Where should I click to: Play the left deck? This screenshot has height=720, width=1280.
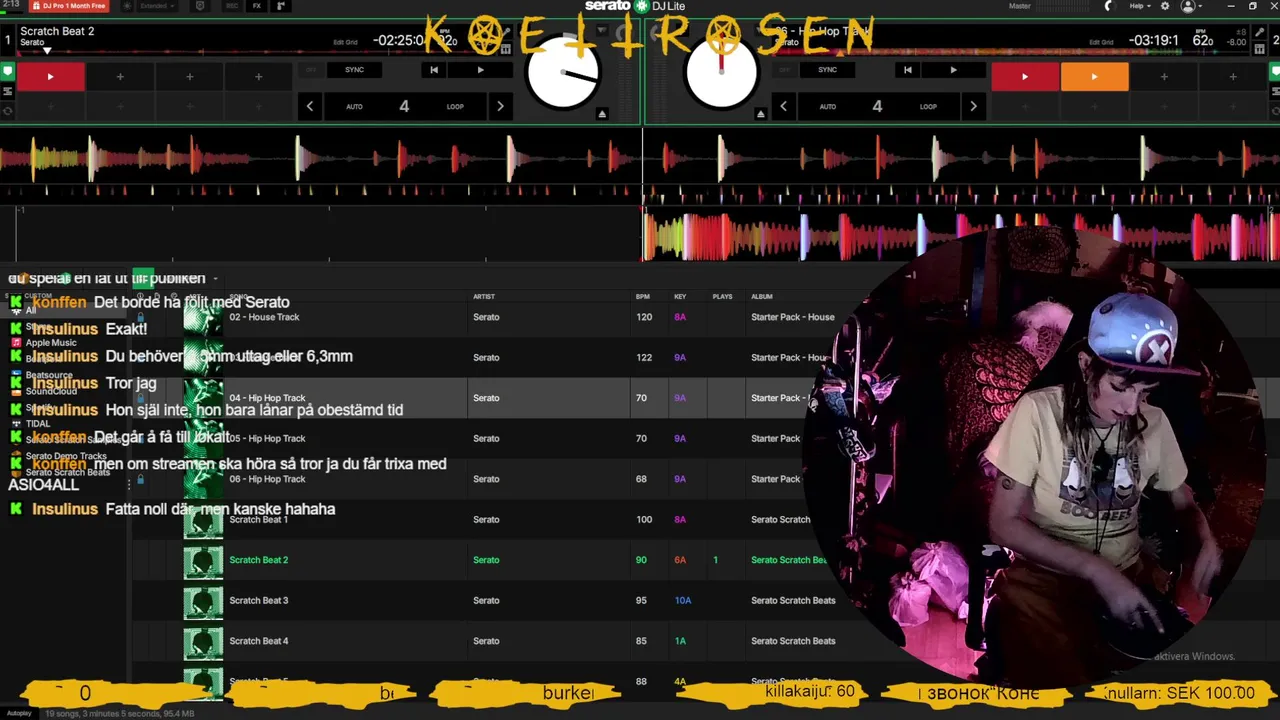pyautogui.click(x=480, y=70)
